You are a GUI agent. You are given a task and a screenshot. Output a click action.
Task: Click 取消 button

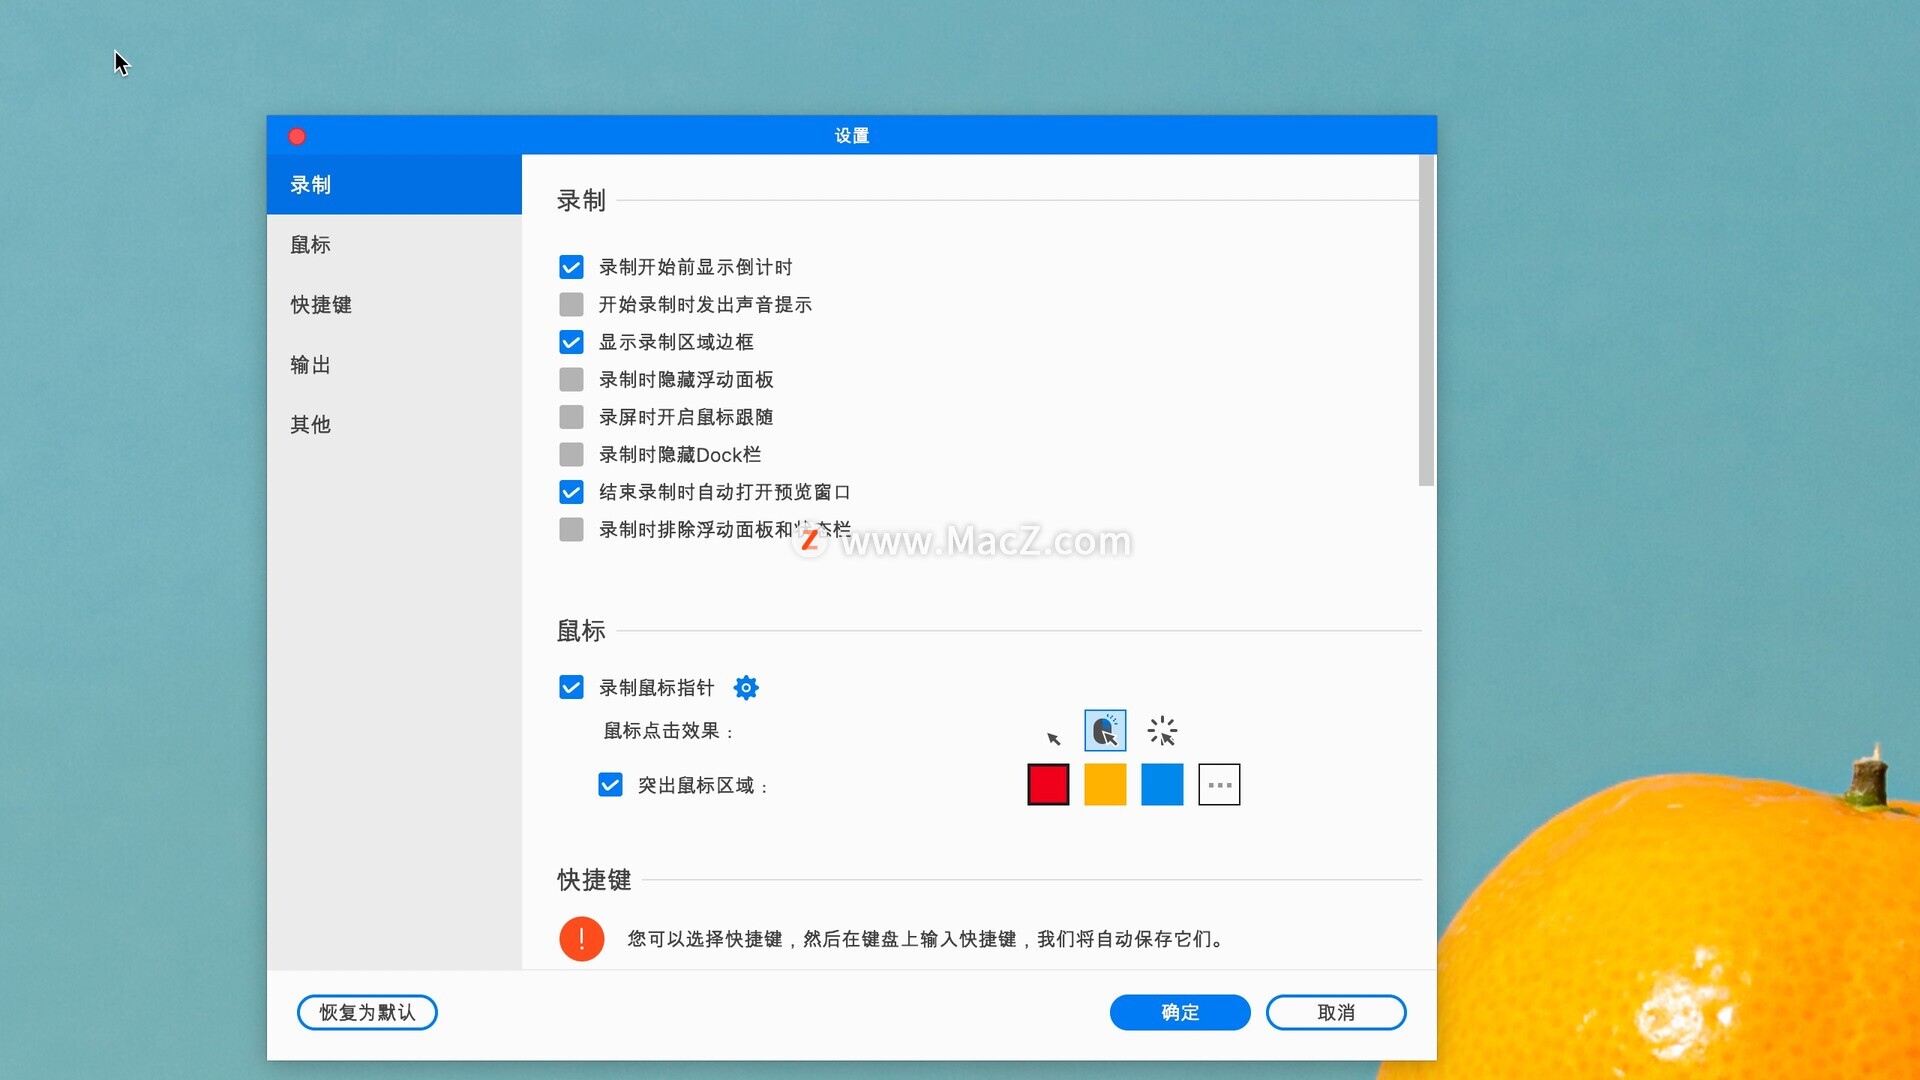(1336, 1012)
